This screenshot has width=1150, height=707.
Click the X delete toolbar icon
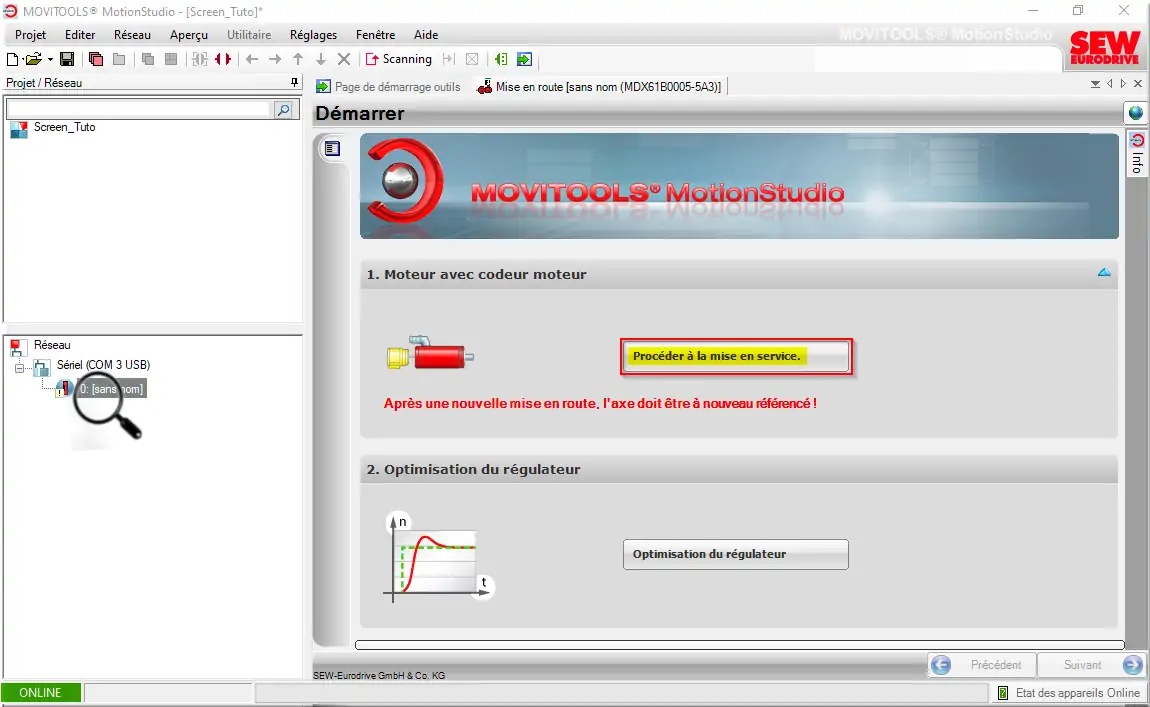click(x=343, y=59)
